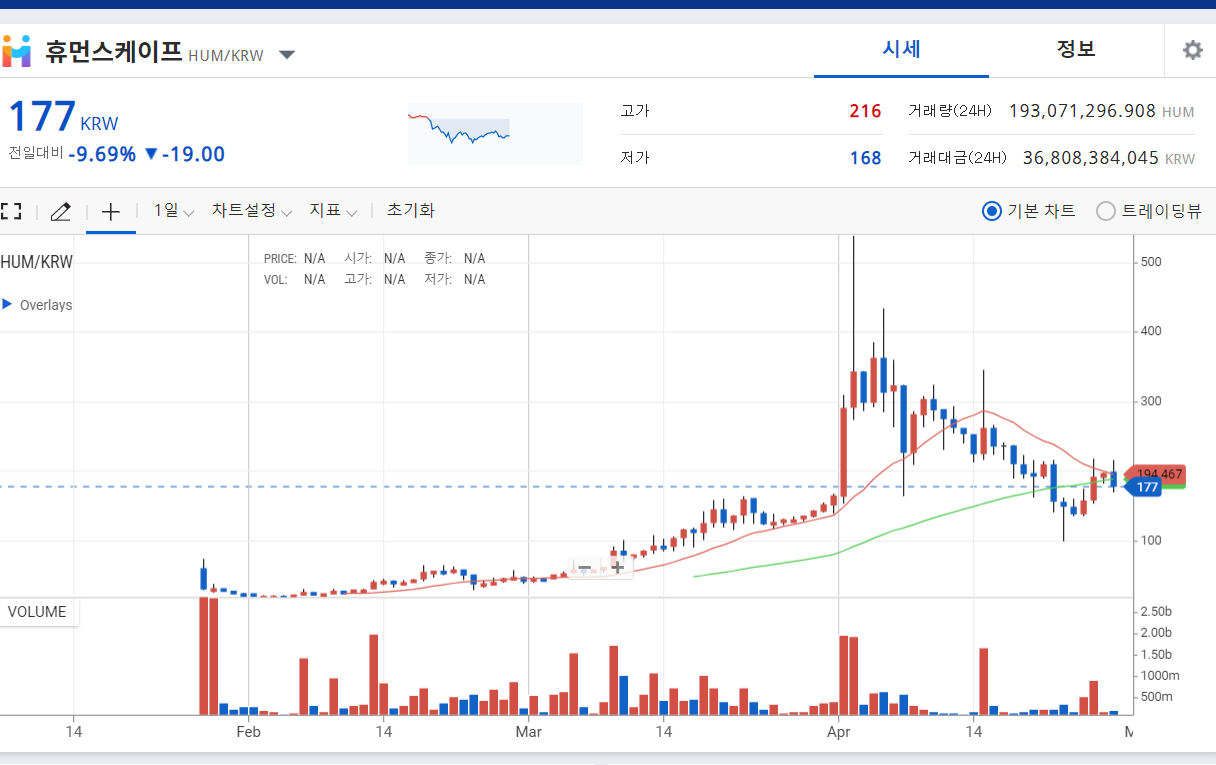This screenshot has width=1216, height=765.
Task: Click the Feb date label on axis
Action: pyautogui.click(x=248, y=732)
